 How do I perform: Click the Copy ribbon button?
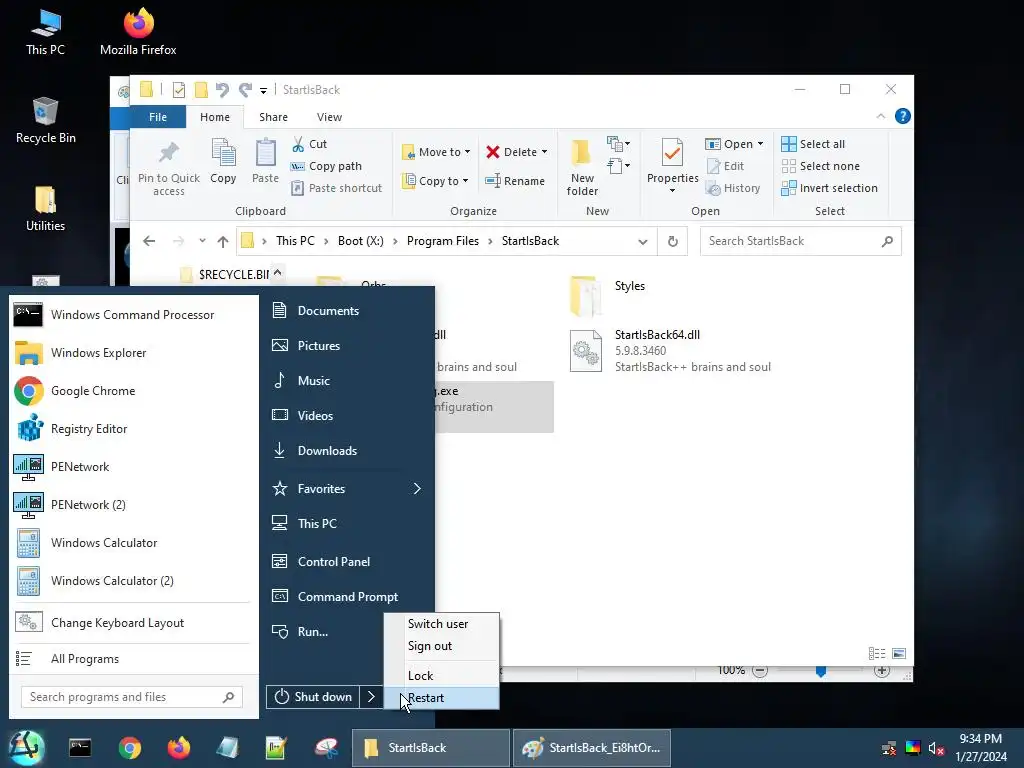[x=223, y=162]
